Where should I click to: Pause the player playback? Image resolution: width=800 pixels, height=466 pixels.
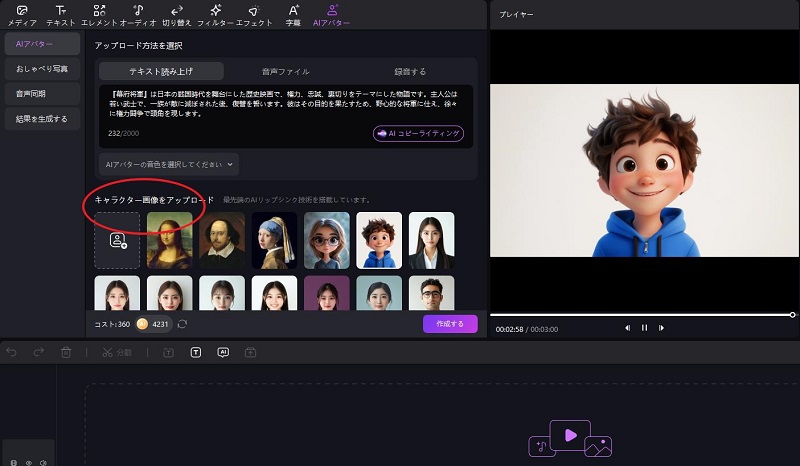point(644,328)
